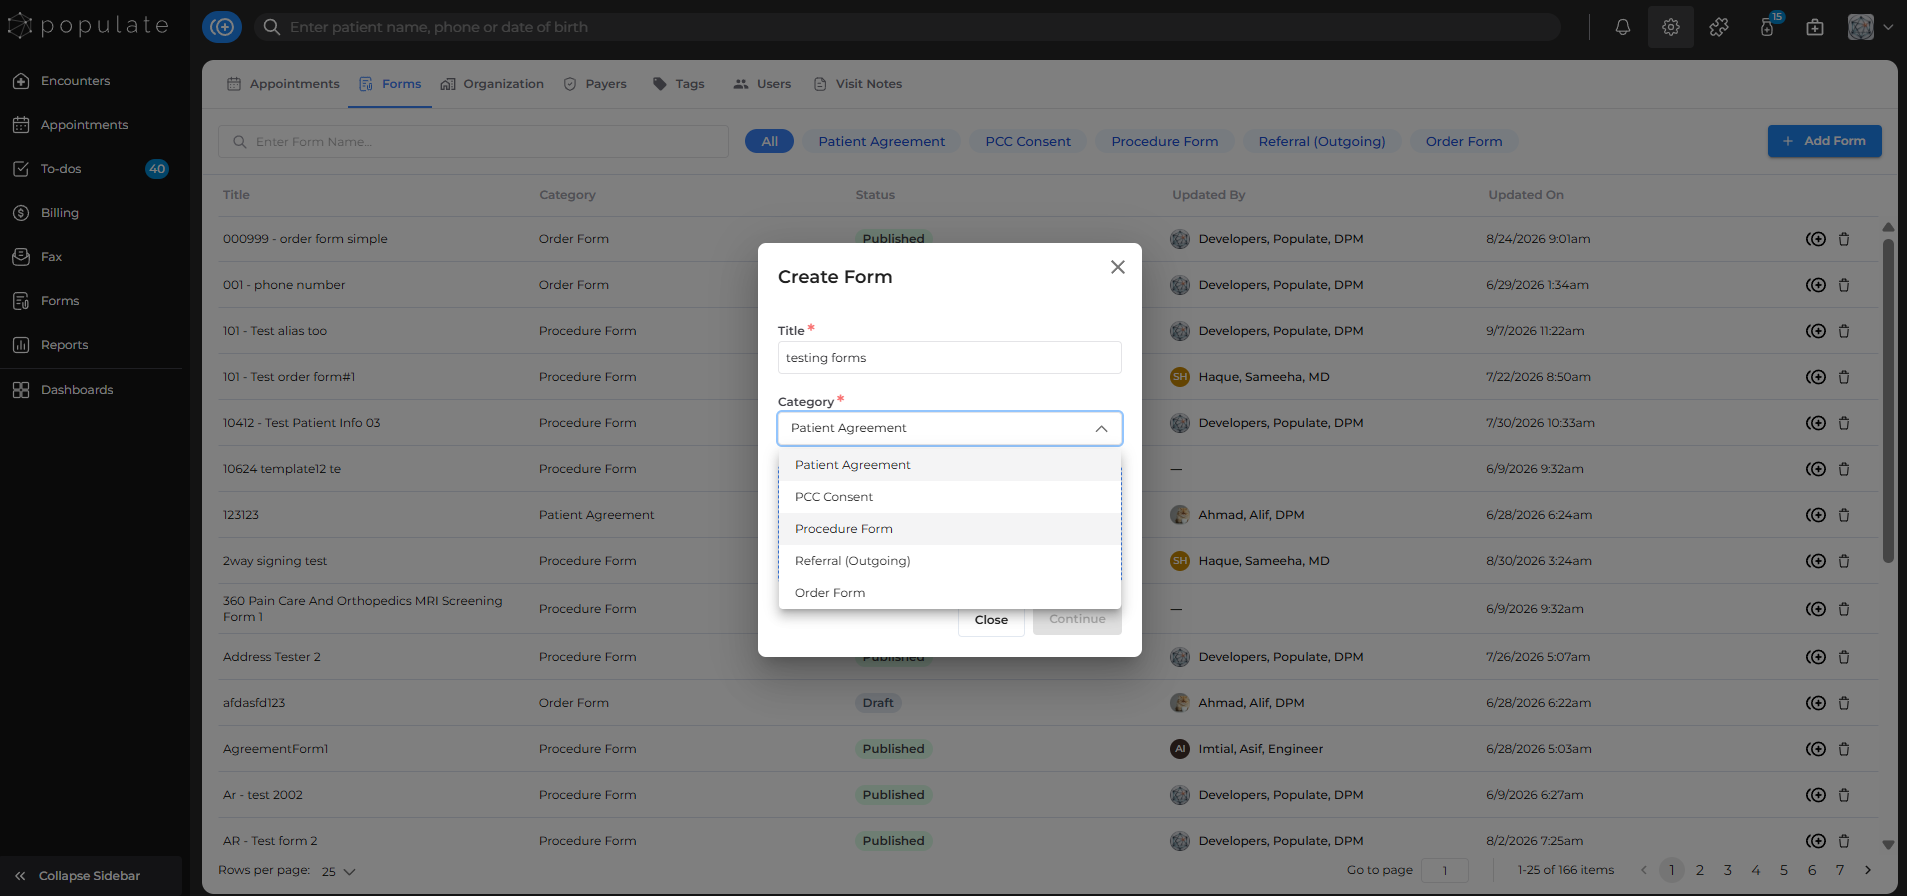Switch to the Visit Notes tab
The height and width of the screenshot is (896, 1907).
[x=858, y=84]
